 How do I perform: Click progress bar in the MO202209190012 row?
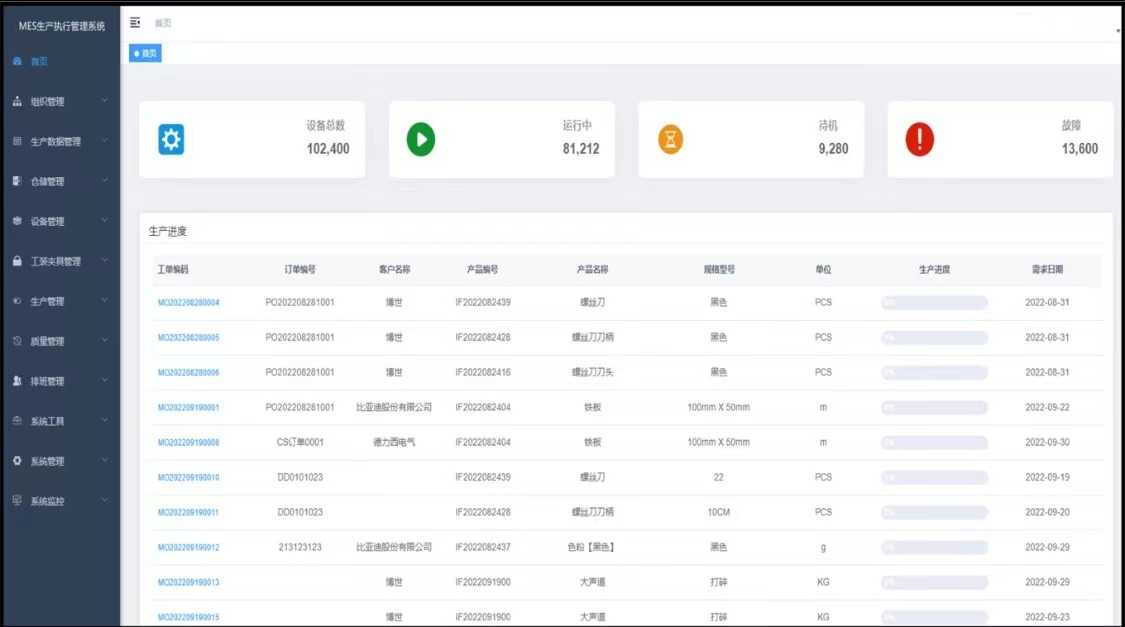(934, 547)
